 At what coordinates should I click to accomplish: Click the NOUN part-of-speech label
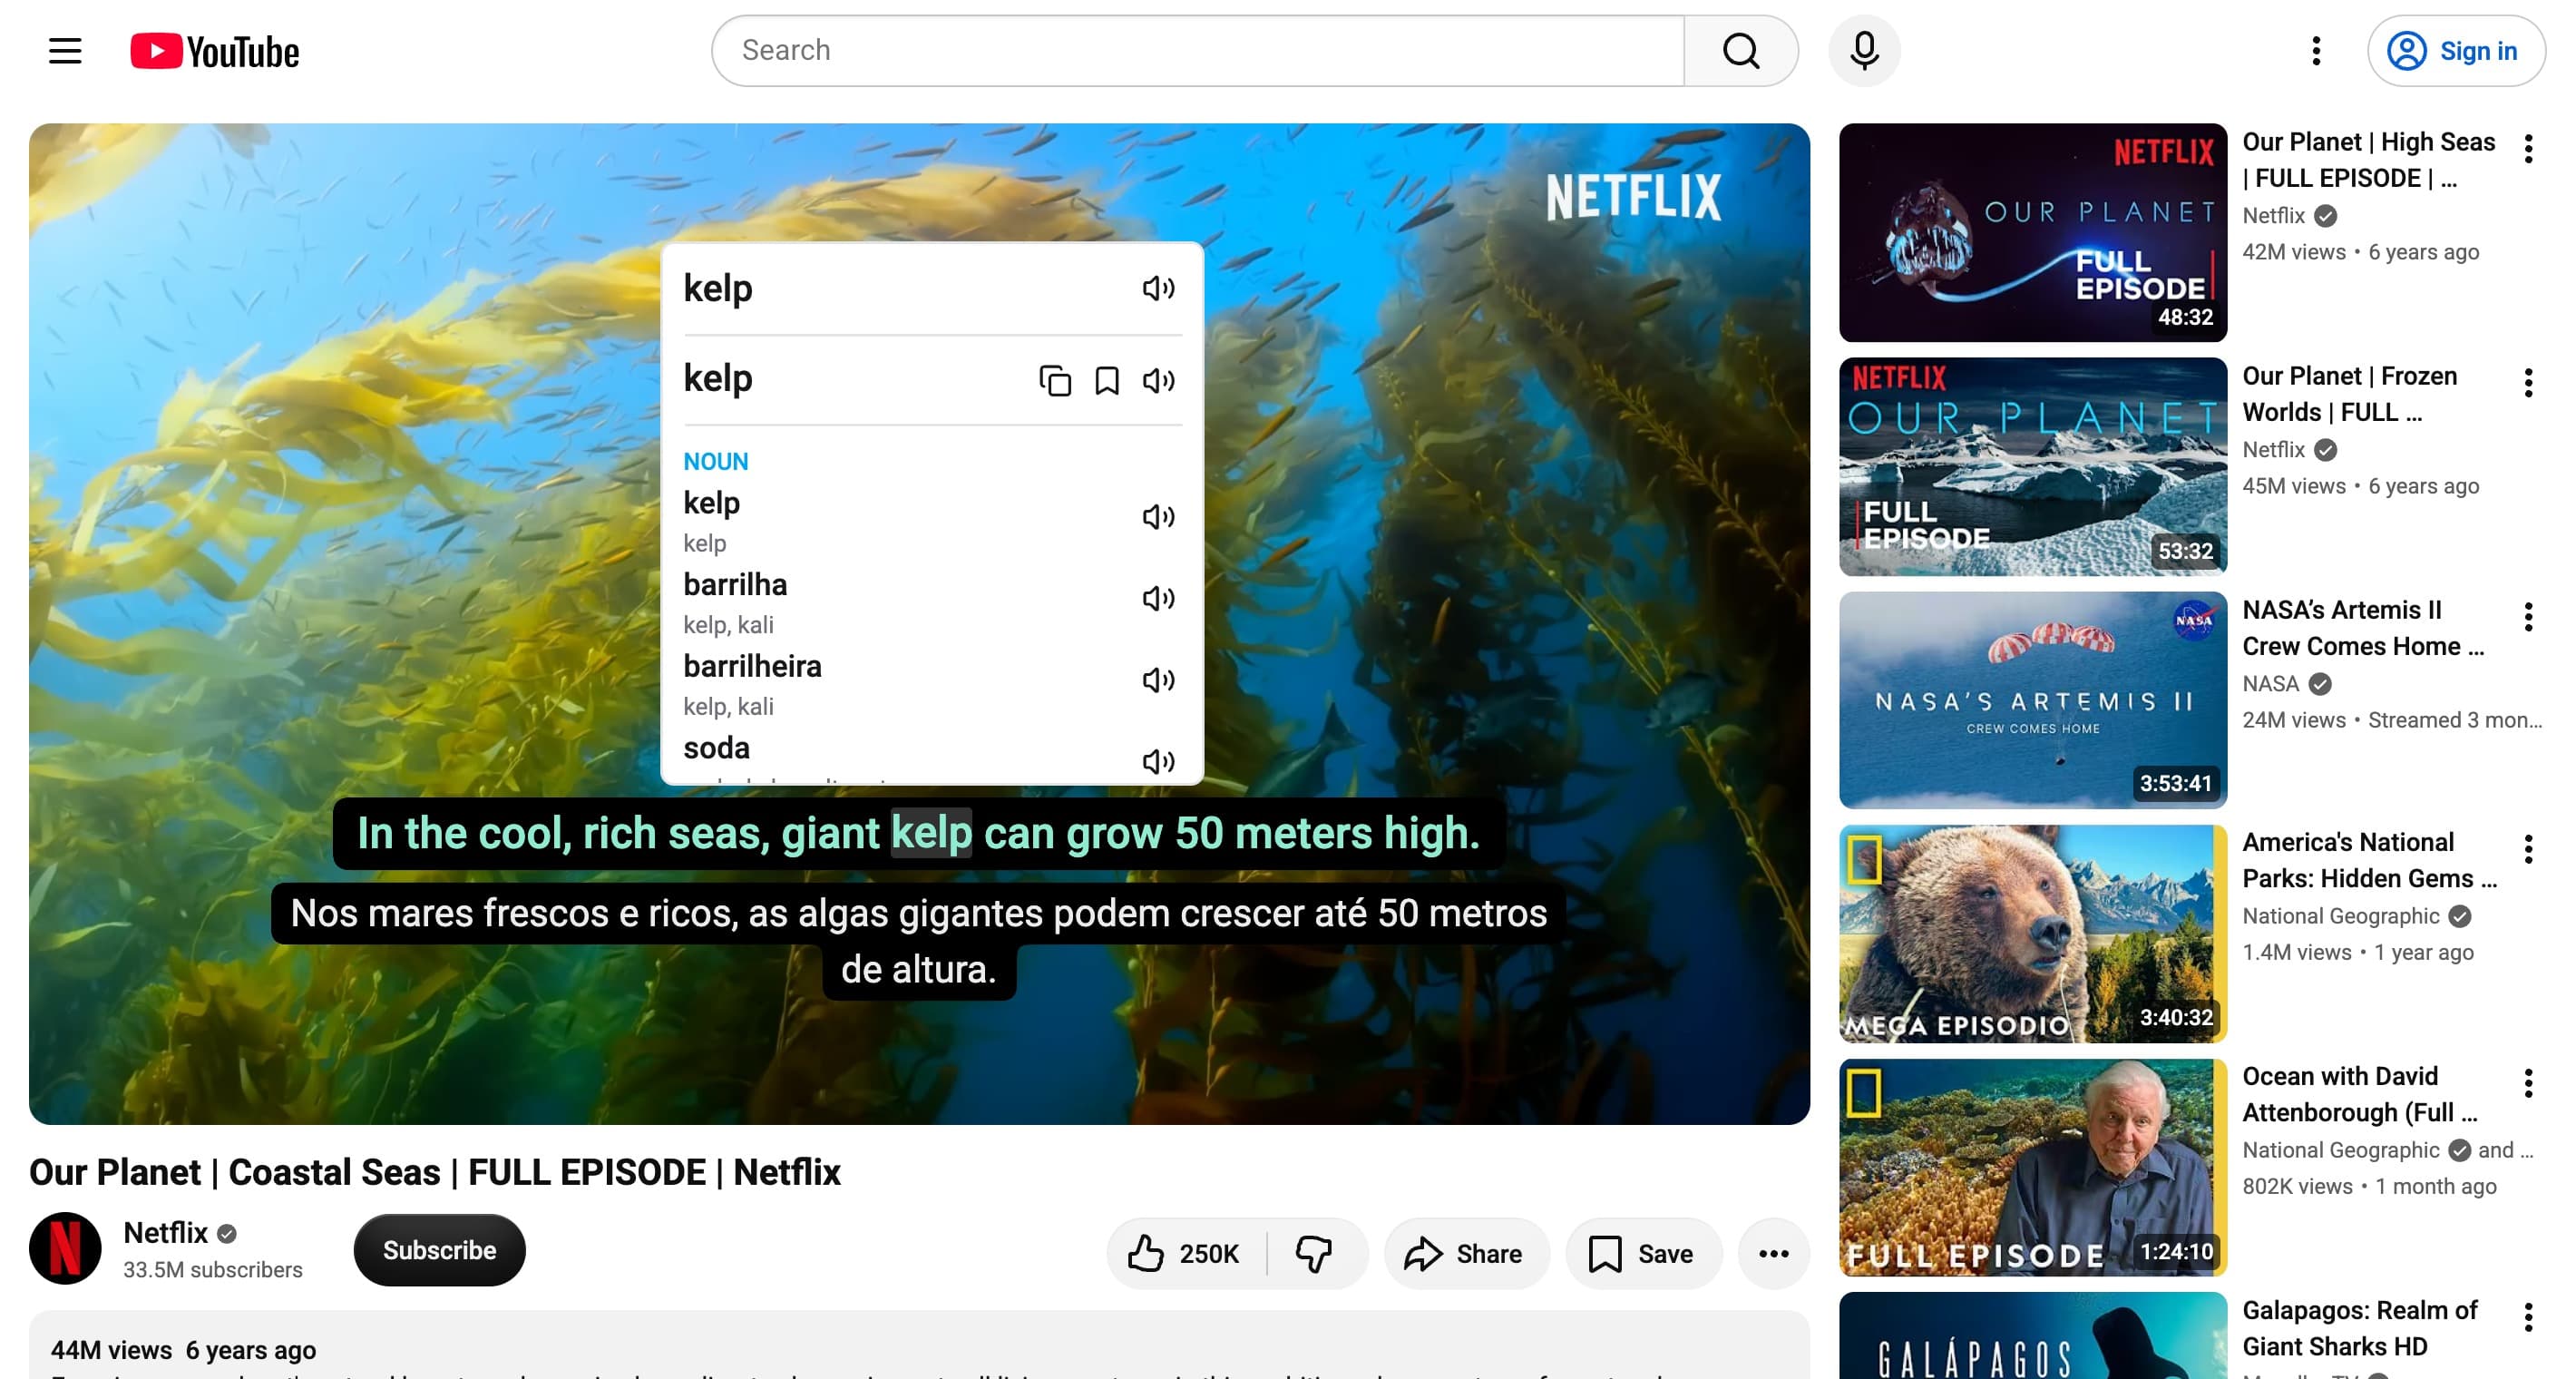click(715, 461)
